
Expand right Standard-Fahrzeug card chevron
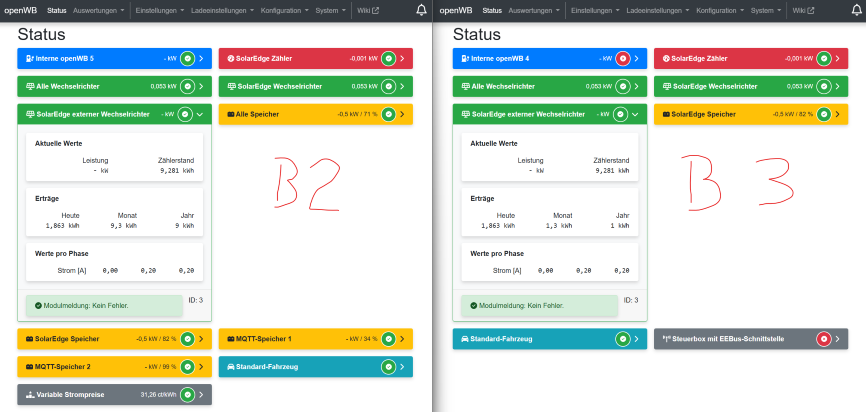pos(636,339)
